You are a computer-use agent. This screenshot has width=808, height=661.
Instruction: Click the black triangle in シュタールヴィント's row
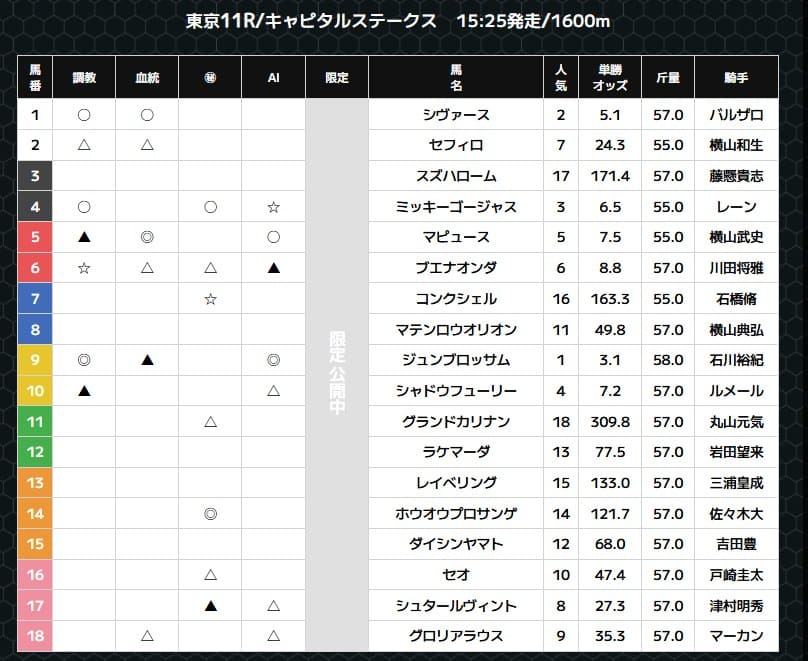(210, 605)
